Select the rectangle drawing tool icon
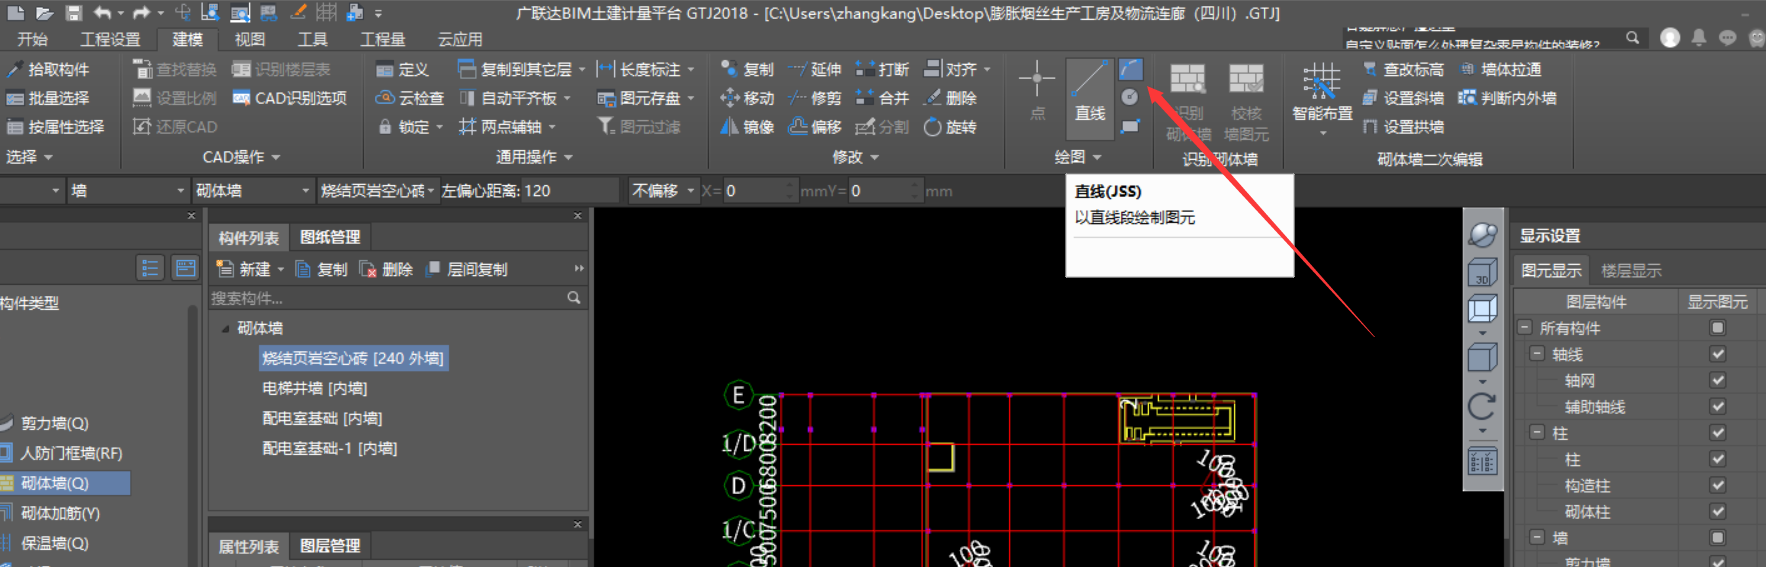The image size is (1766, 567). pos(1130,126)
